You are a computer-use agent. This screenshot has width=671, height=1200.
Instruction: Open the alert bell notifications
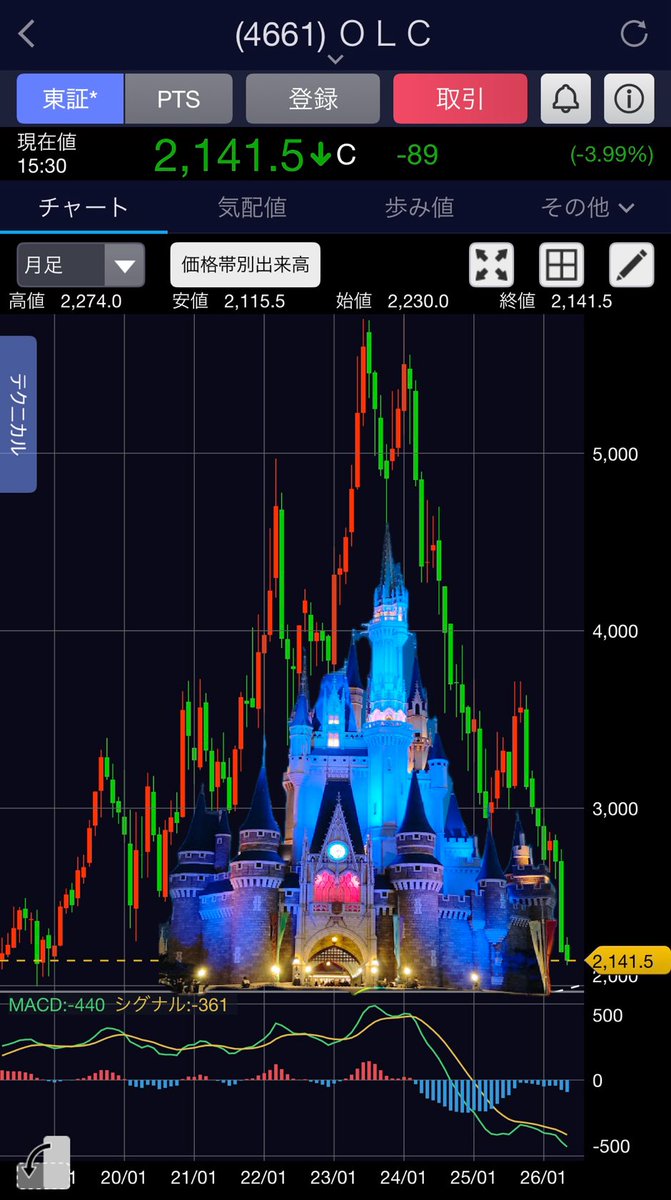coord(566,99)
